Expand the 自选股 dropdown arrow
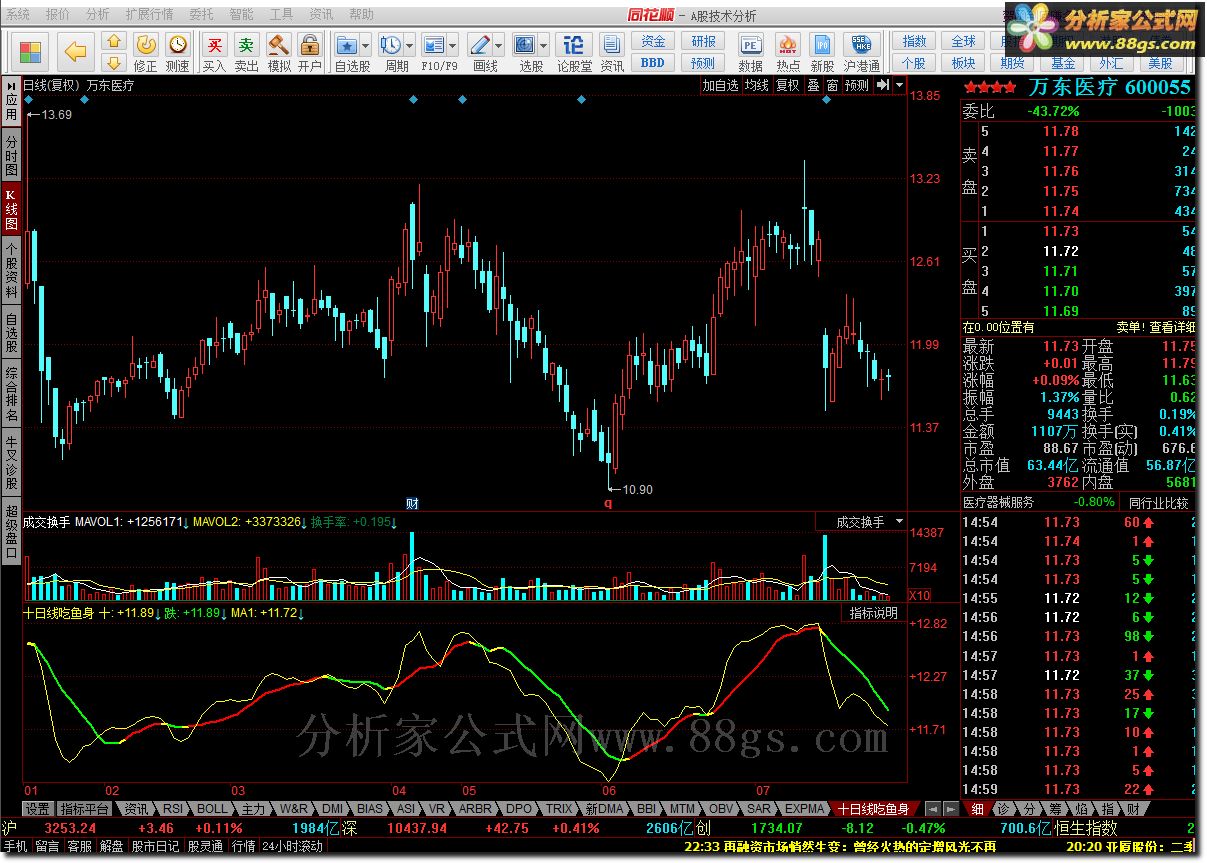1207x863 pixels. (x=366, y=45)
